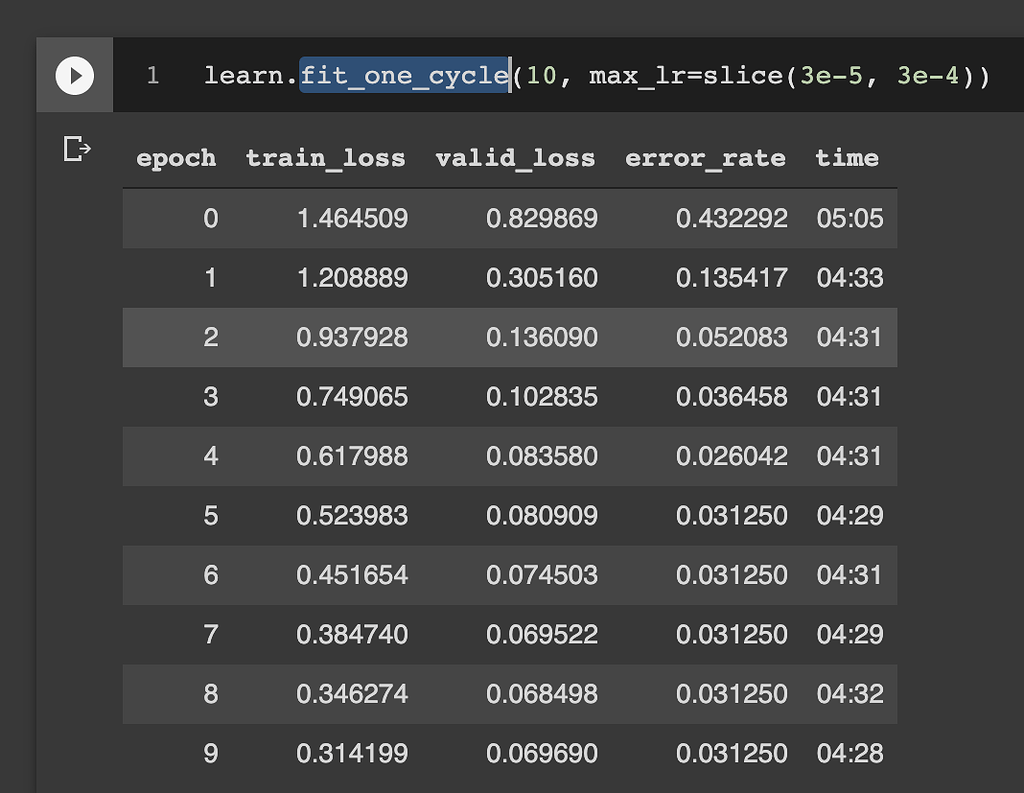
Task: Select the error_rate column header
Action: 705,158
